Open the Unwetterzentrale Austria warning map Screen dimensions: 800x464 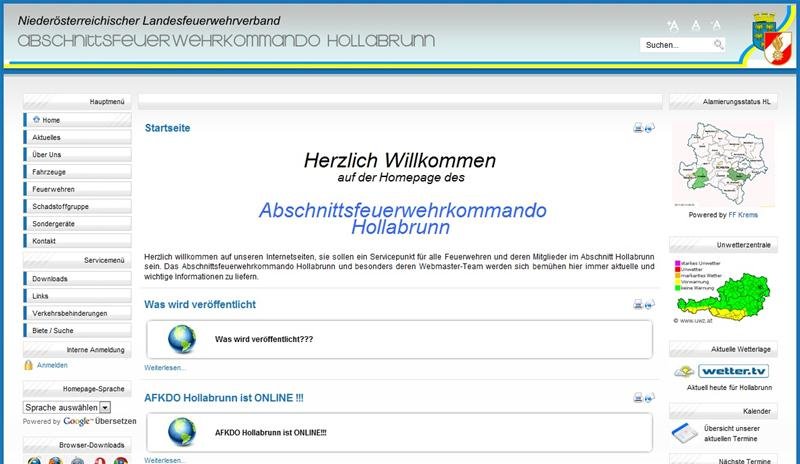pos(720,288)
